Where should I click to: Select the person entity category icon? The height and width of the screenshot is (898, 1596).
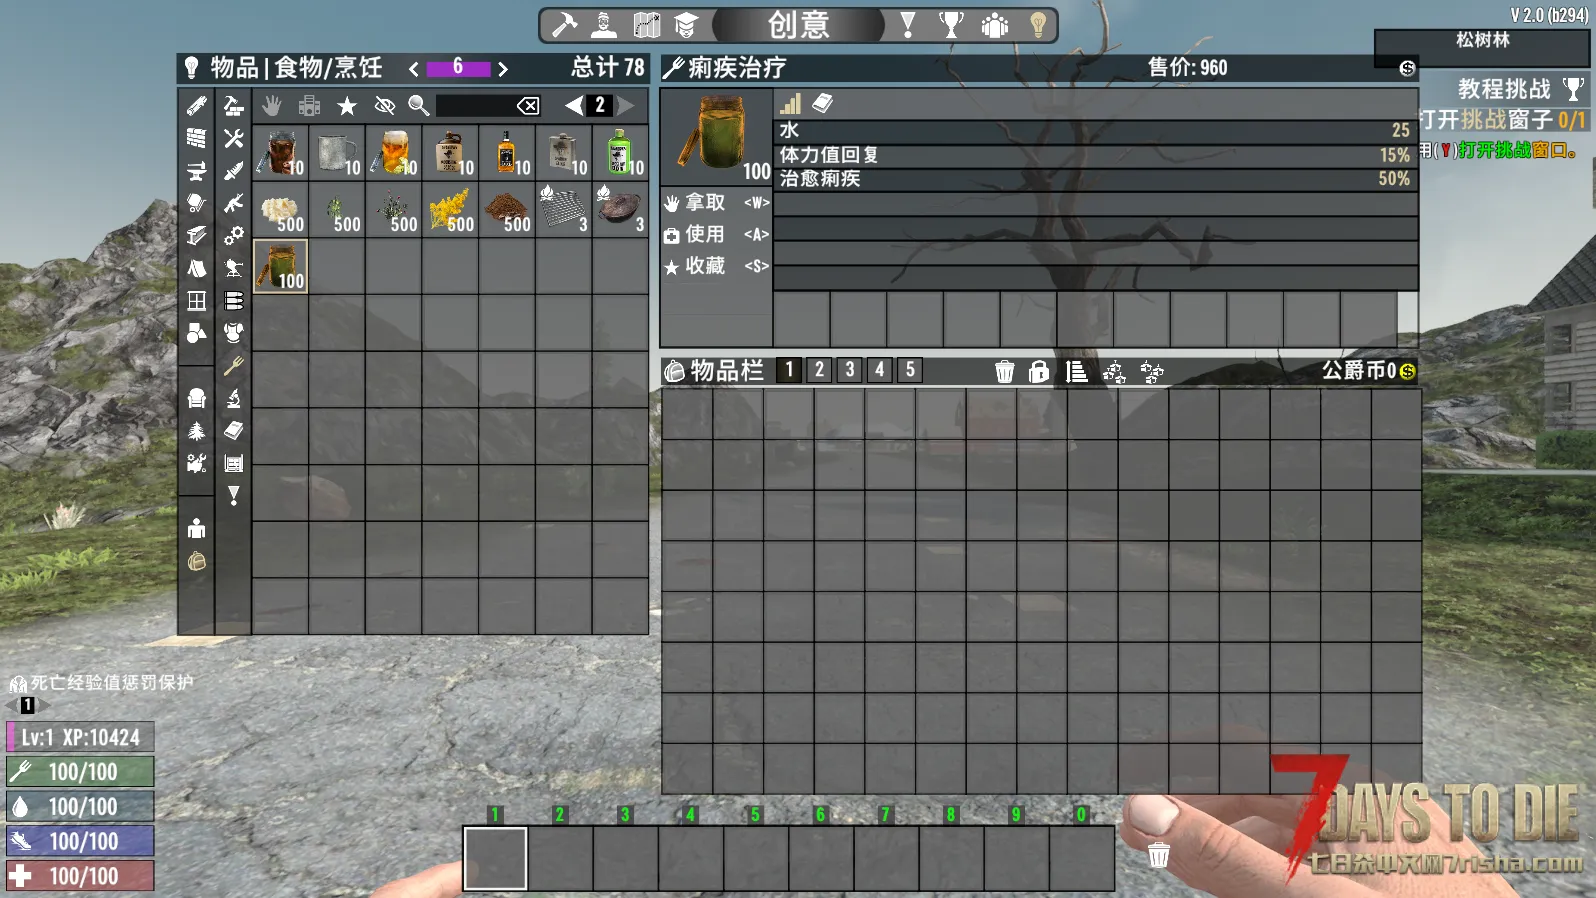197,528
